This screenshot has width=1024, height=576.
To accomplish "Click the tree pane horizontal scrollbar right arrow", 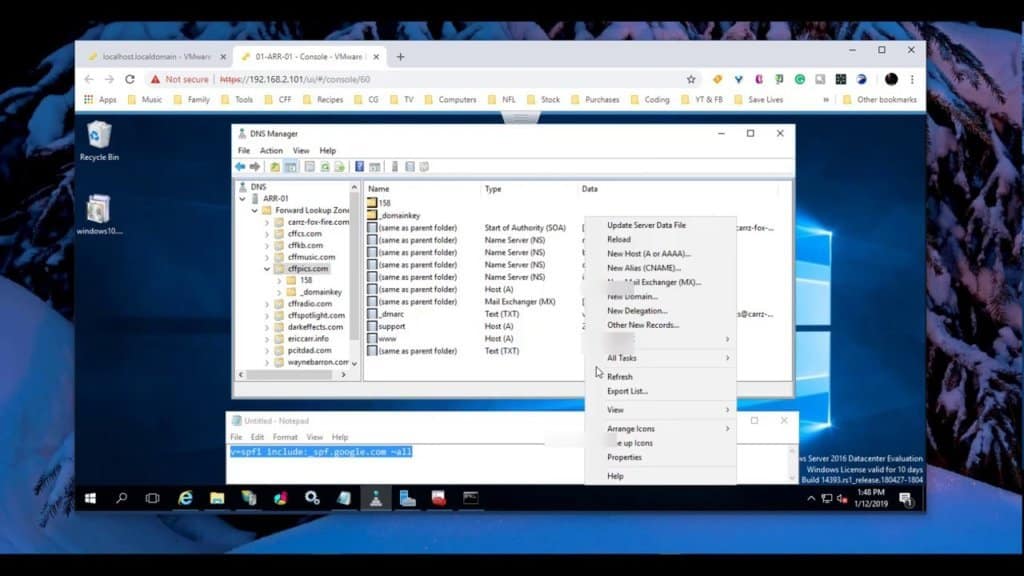I will pyautogui.click(x=344, y=375).
